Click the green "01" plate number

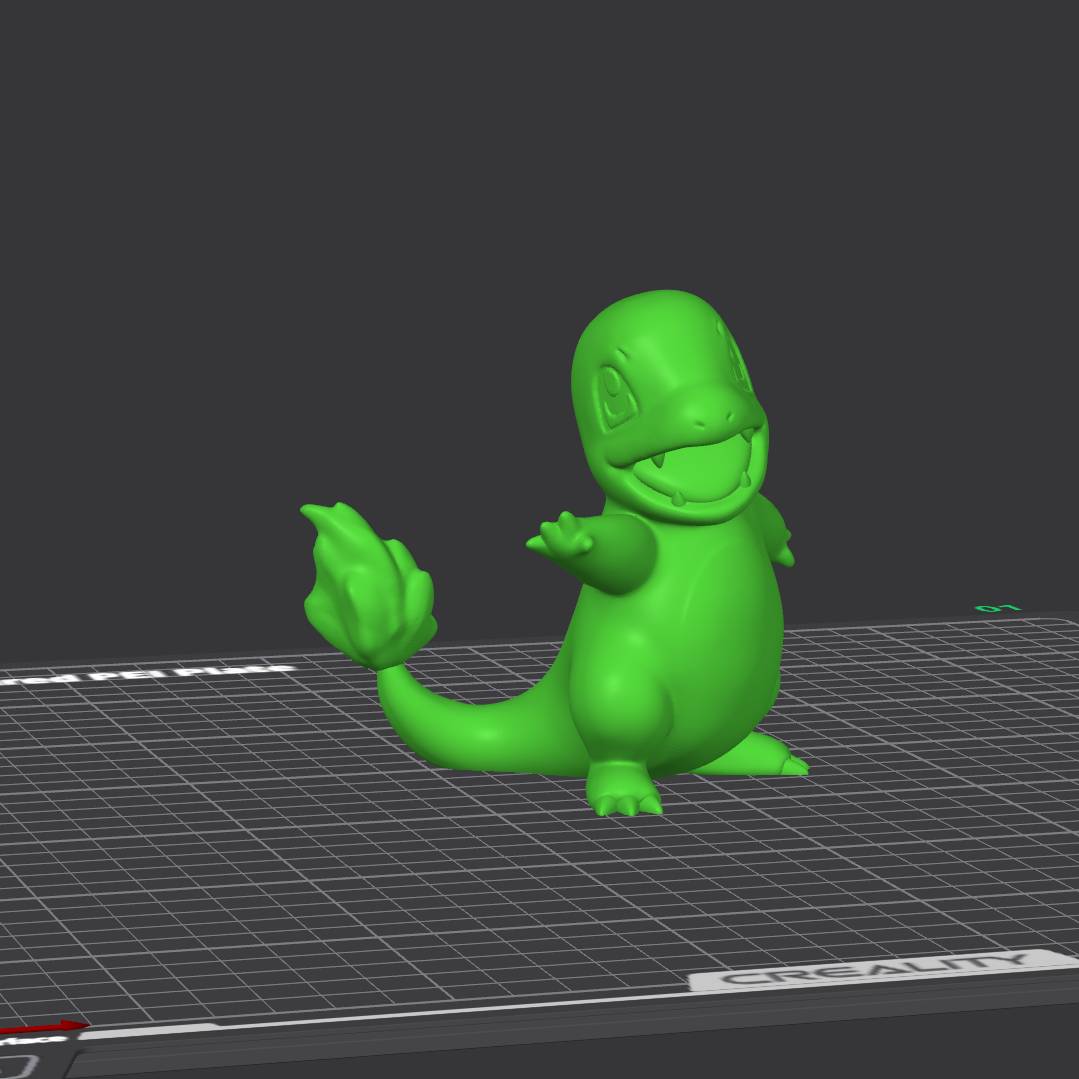998,608
